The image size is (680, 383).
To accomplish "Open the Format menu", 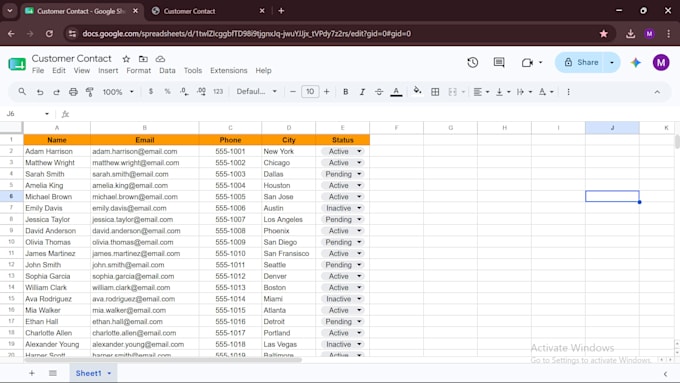I will click(139, 70).
